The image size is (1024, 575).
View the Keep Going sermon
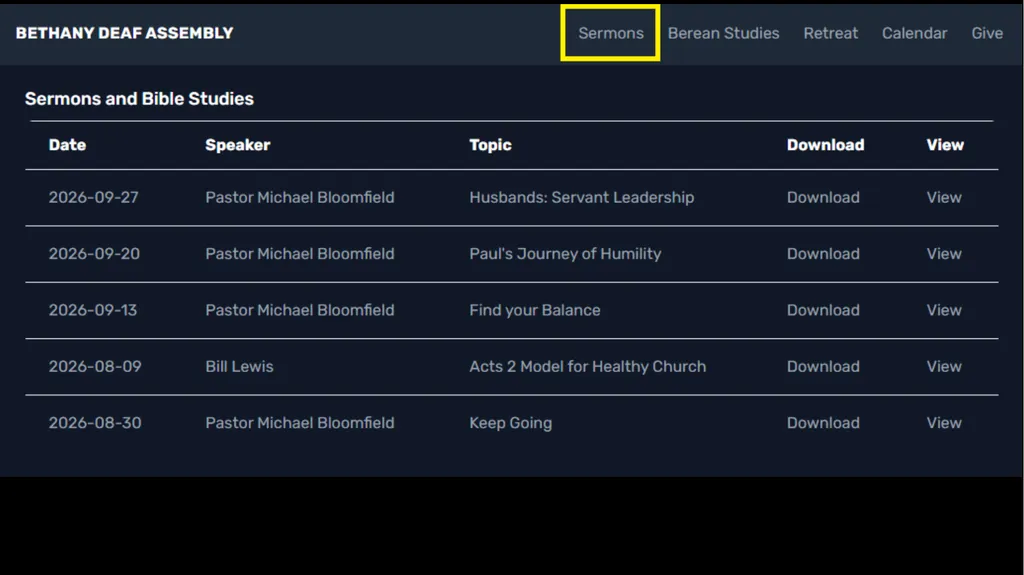point(944,423)
